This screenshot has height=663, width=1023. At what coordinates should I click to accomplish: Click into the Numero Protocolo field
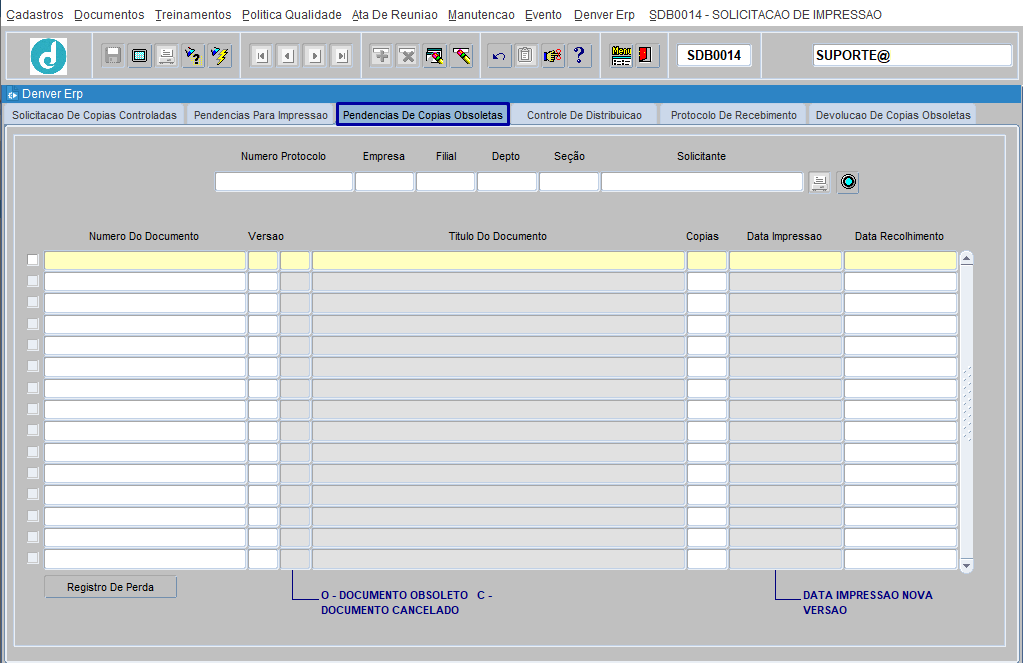[x=284, y=181]
